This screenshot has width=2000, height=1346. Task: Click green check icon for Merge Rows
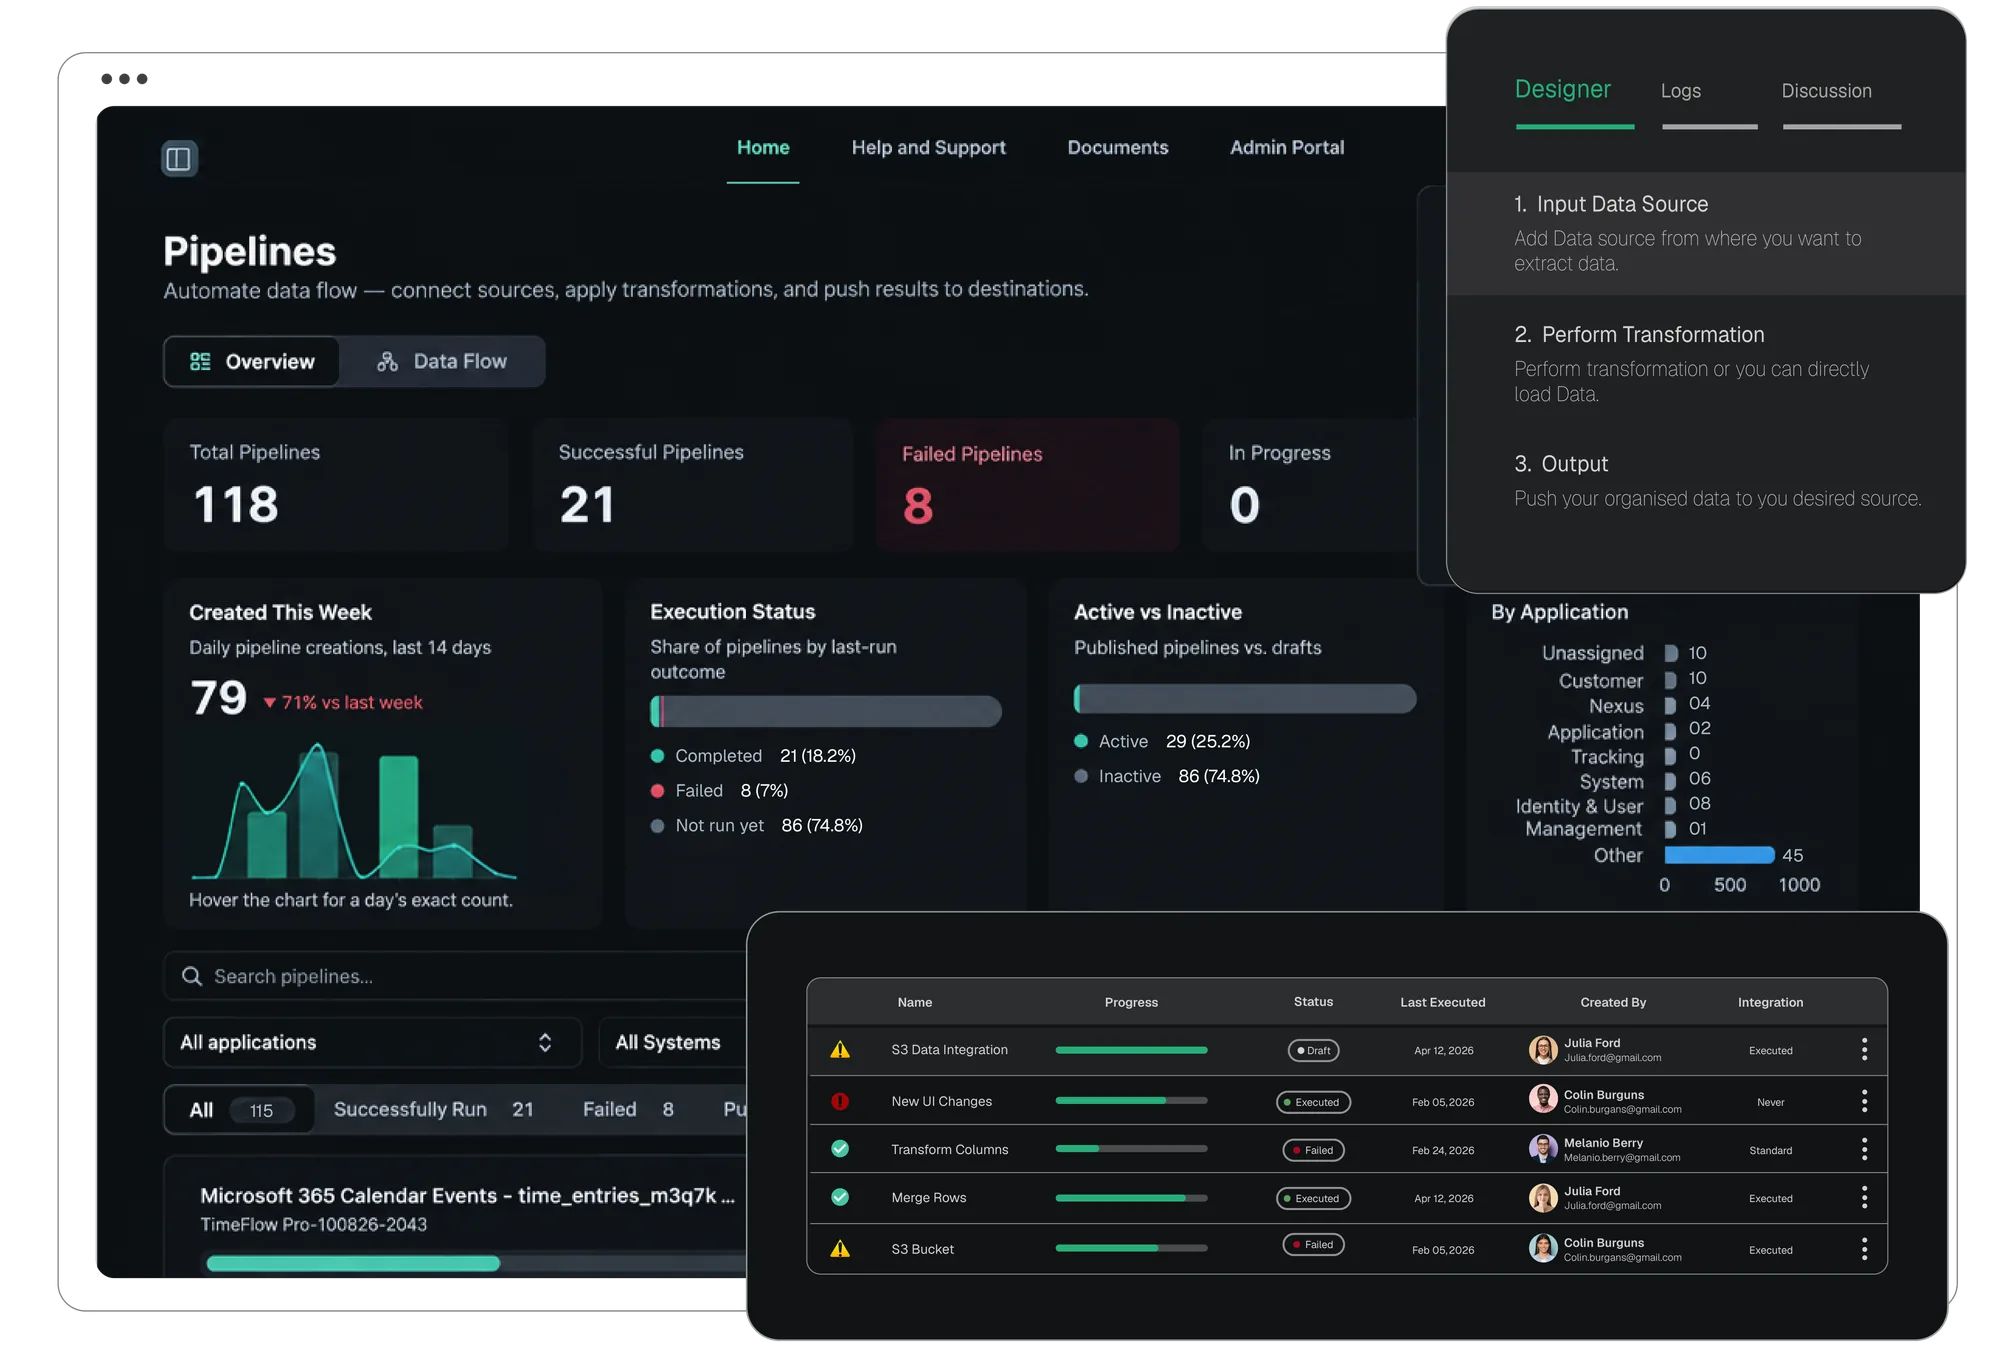(x=840, y=1197)
